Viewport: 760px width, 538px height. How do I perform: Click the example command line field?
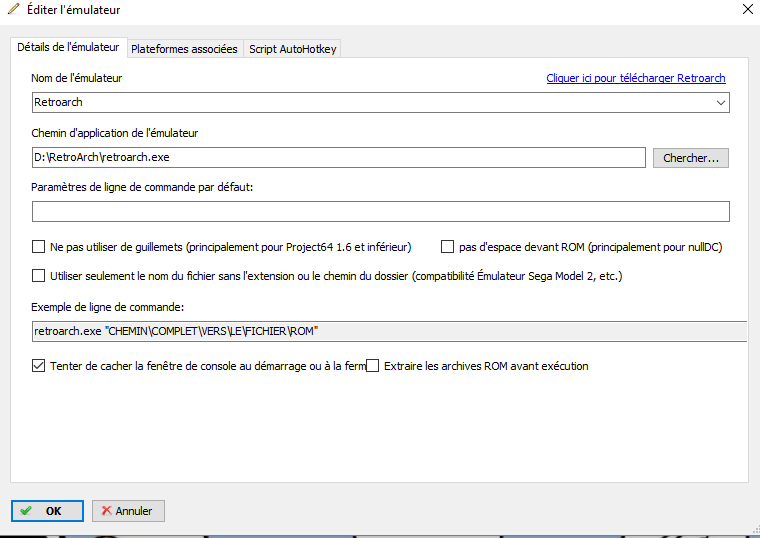tap(389, 332)
